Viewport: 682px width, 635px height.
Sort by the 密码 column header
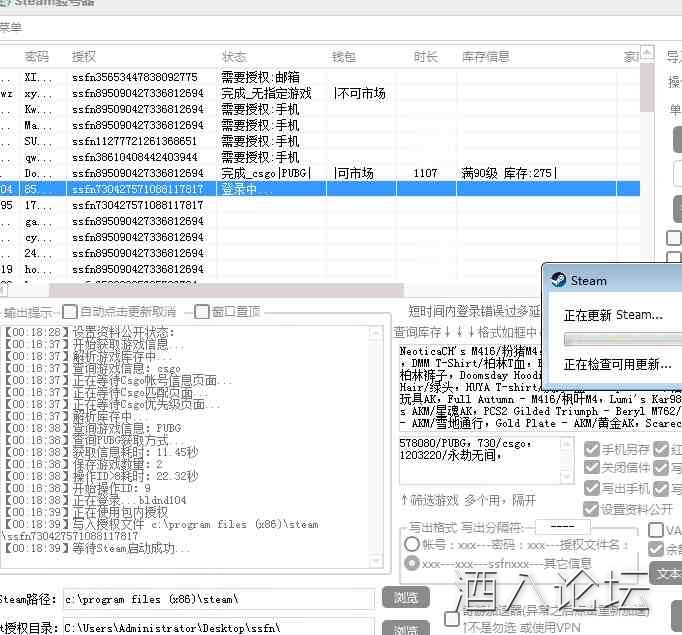(37, 57)
